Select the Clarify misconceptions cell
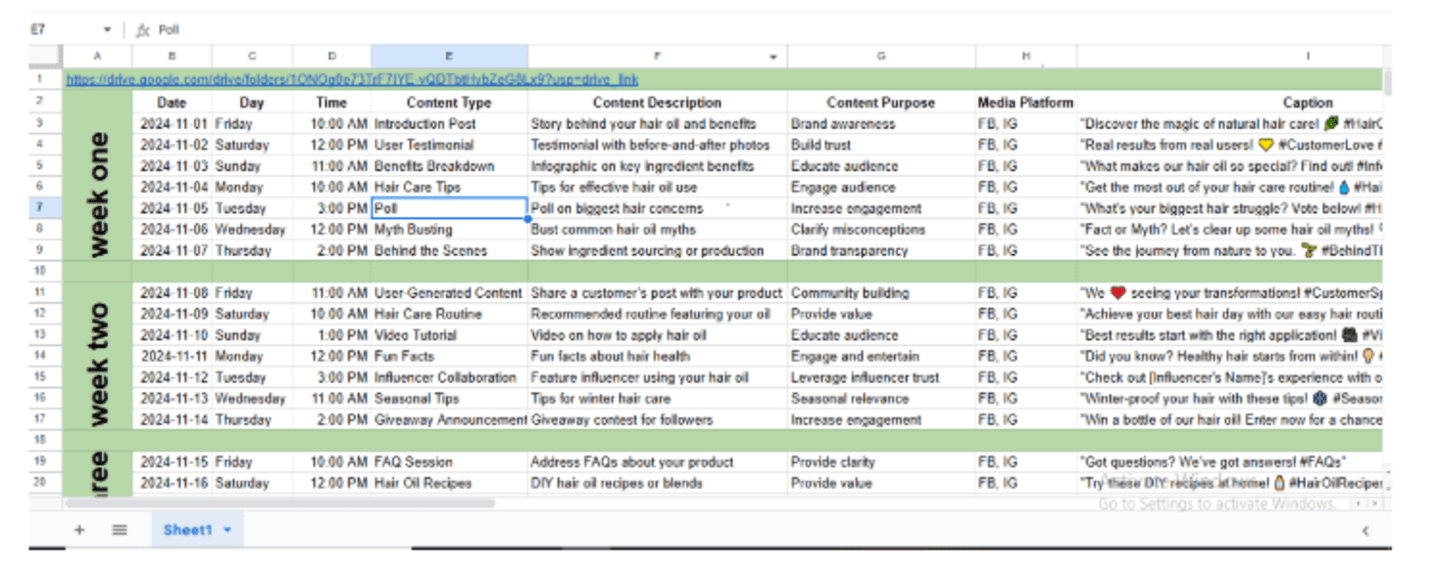This screenshot has width=1440, height=577. coord(881,229)
